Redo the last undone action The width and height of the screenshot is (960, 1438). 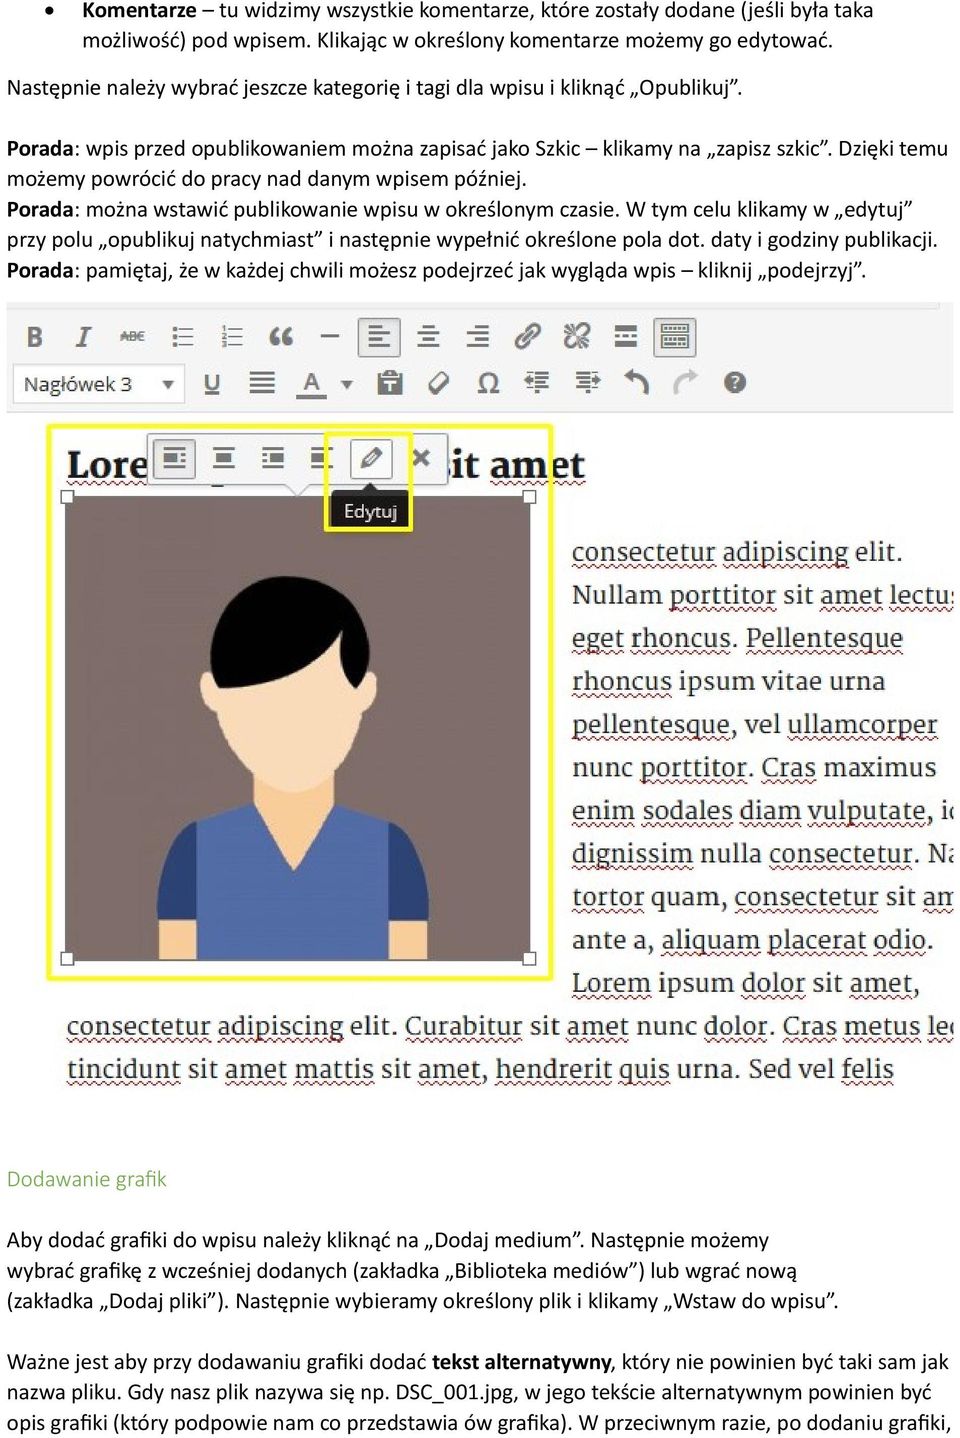point(685,383)
